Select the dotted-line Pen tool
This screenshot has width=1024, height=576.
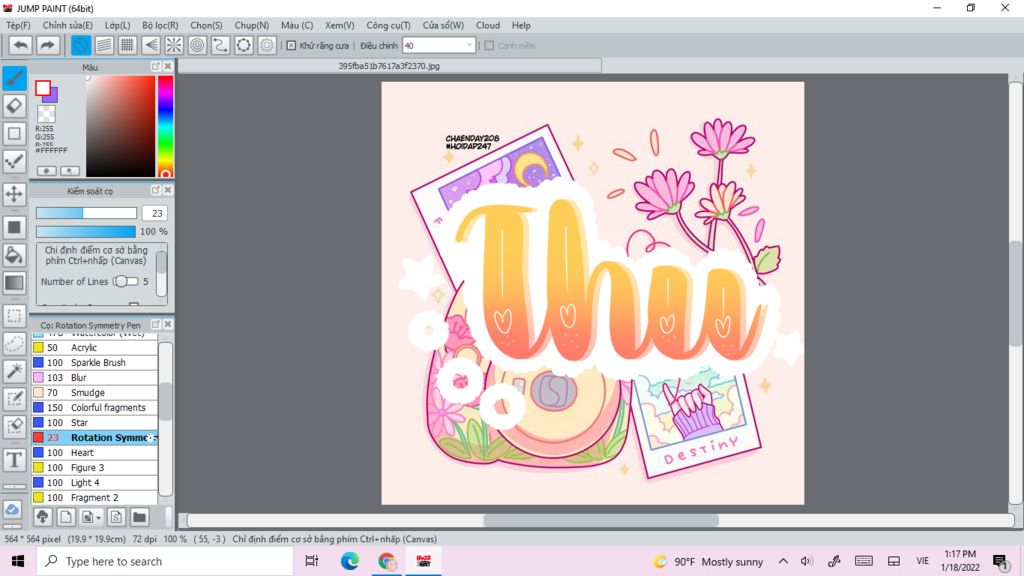point(14,161)
